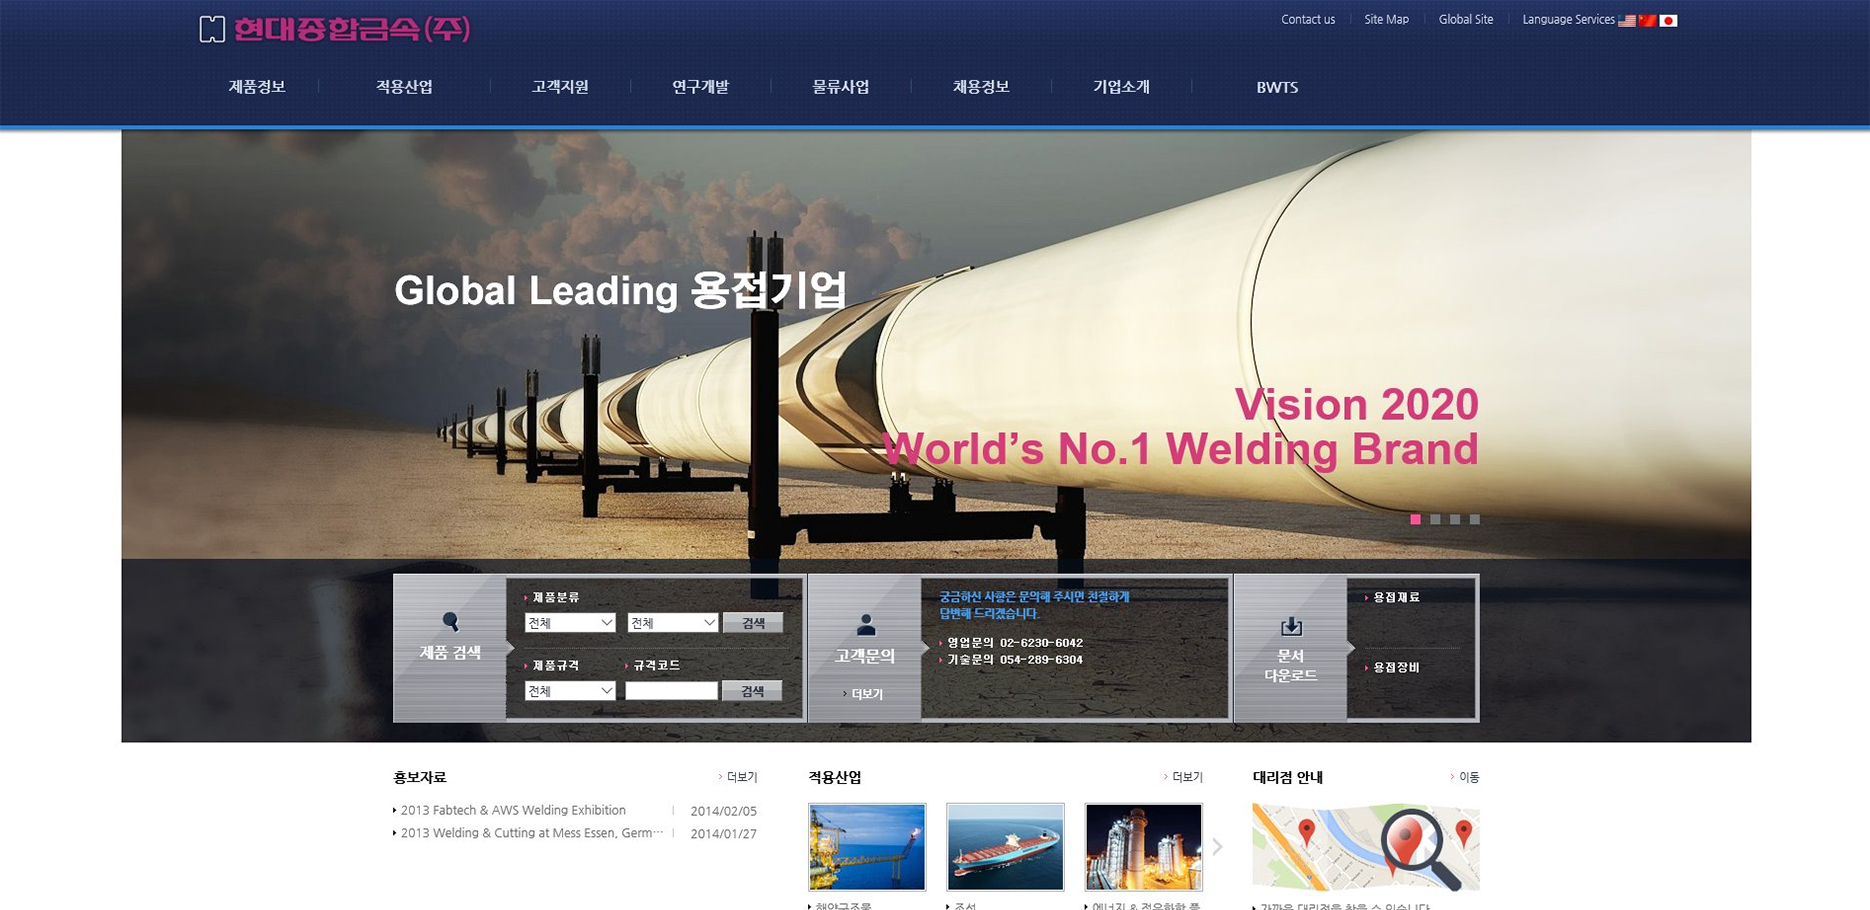
Task: Switch to Chinese via the China flag
Action: pyautogui.click(x=1648, y=20)
